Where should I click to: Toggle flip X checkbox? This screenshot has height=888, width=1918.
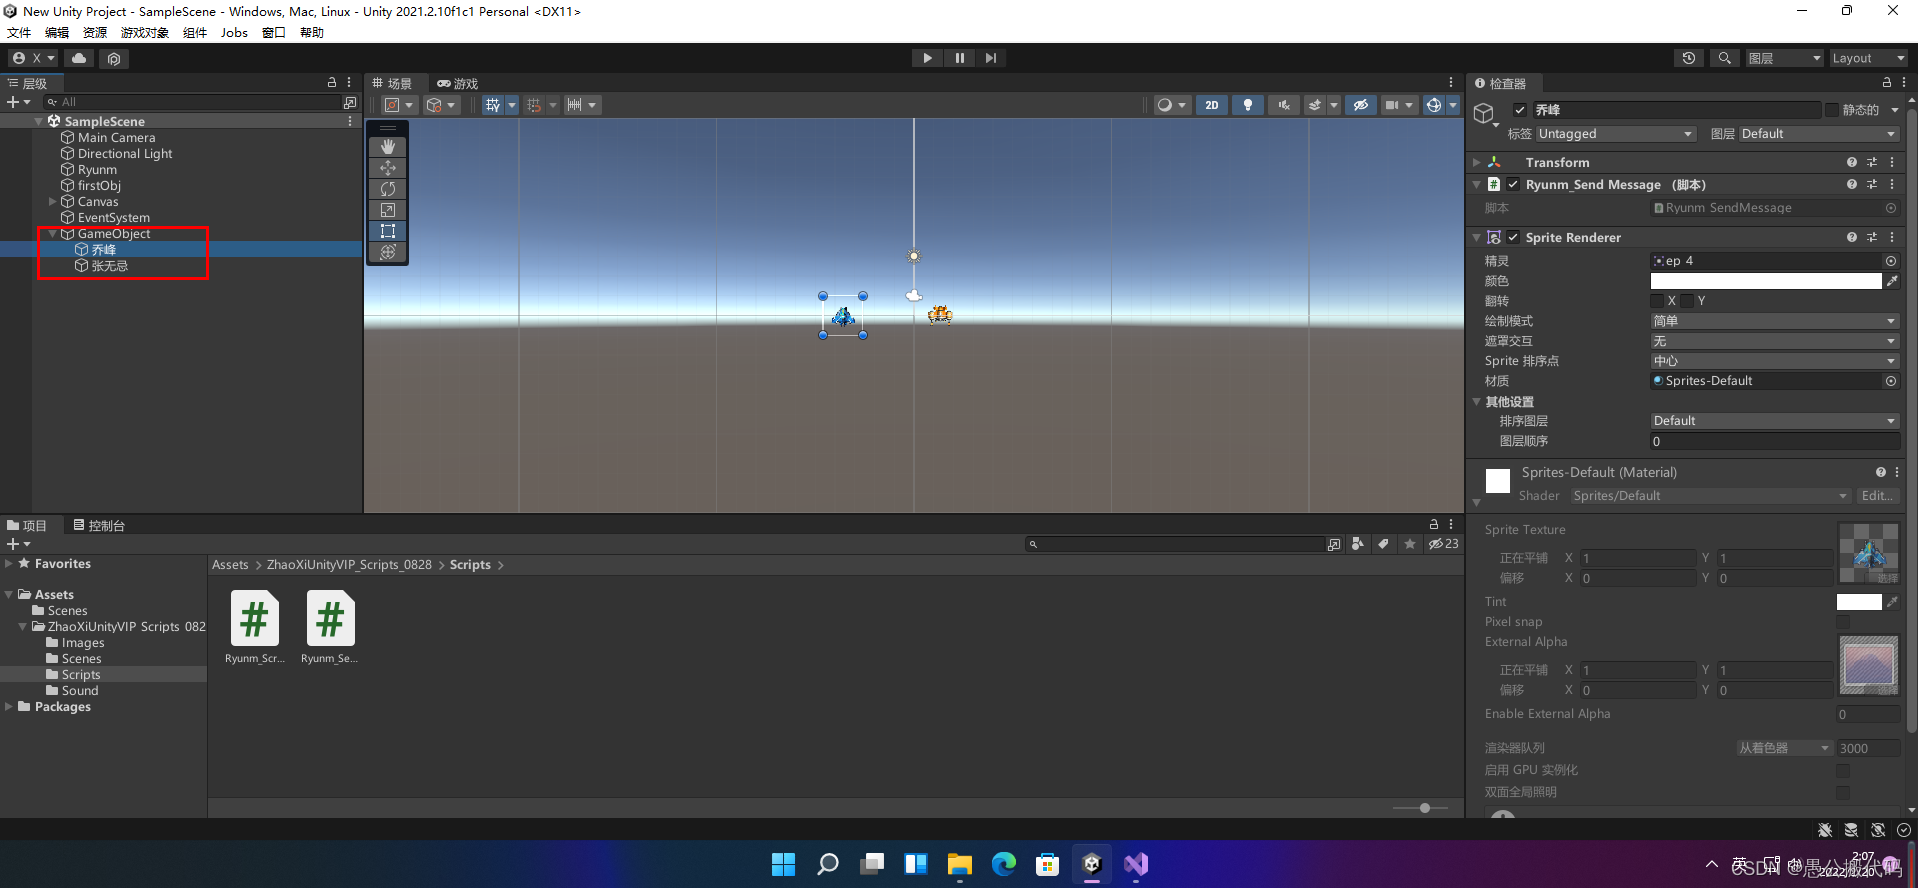click(1657, 301)
